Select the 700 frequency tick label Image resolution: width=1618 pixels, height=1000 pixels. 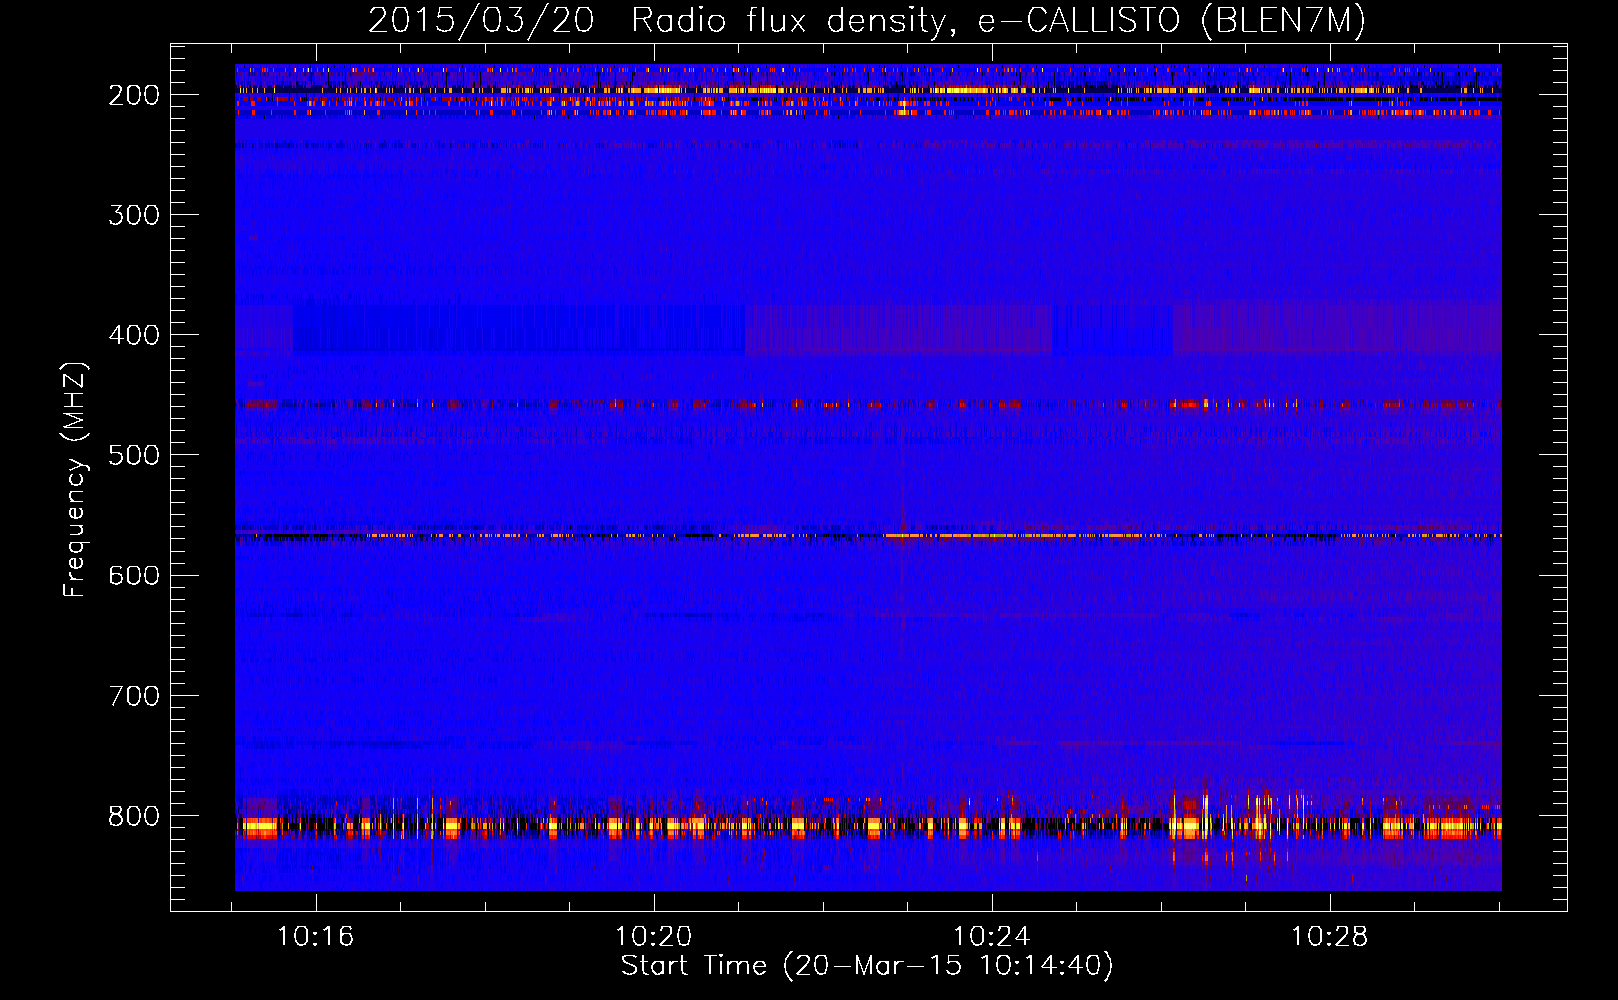pyautogui.click(x=134, y=695)
